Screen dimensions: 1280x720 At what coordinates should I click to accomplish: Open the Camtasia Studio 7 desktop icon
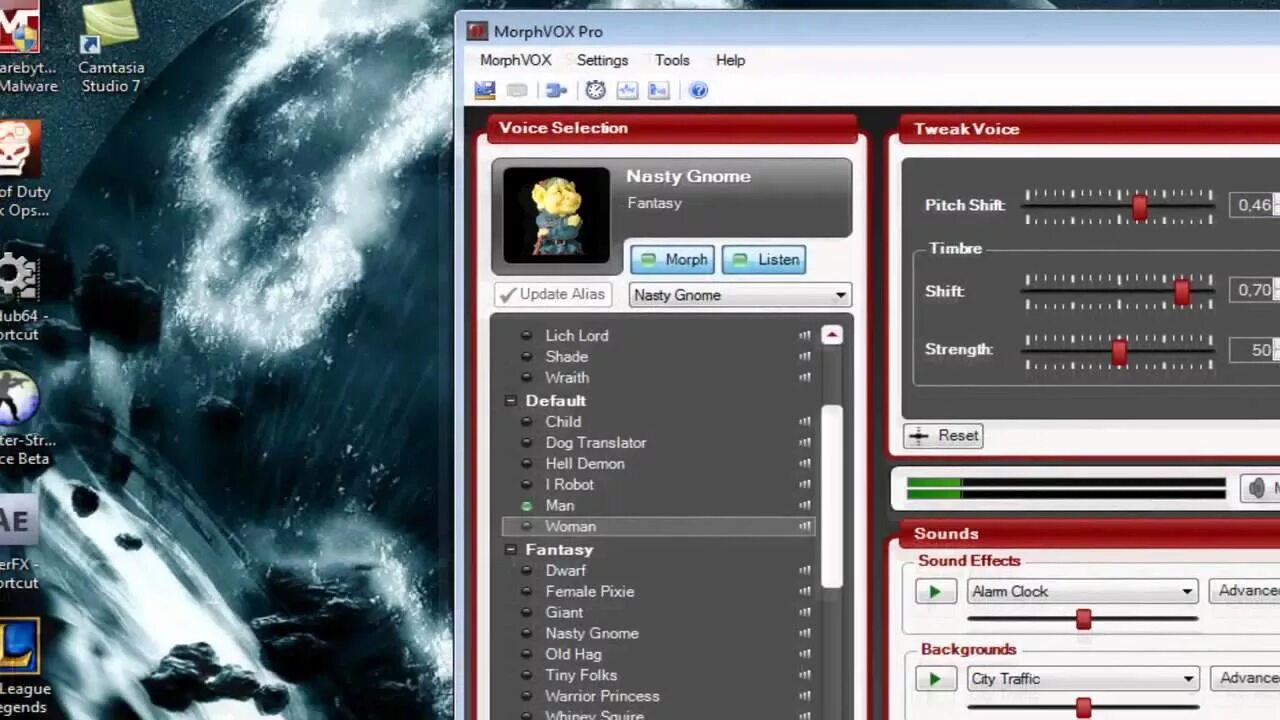click(111, 48)
